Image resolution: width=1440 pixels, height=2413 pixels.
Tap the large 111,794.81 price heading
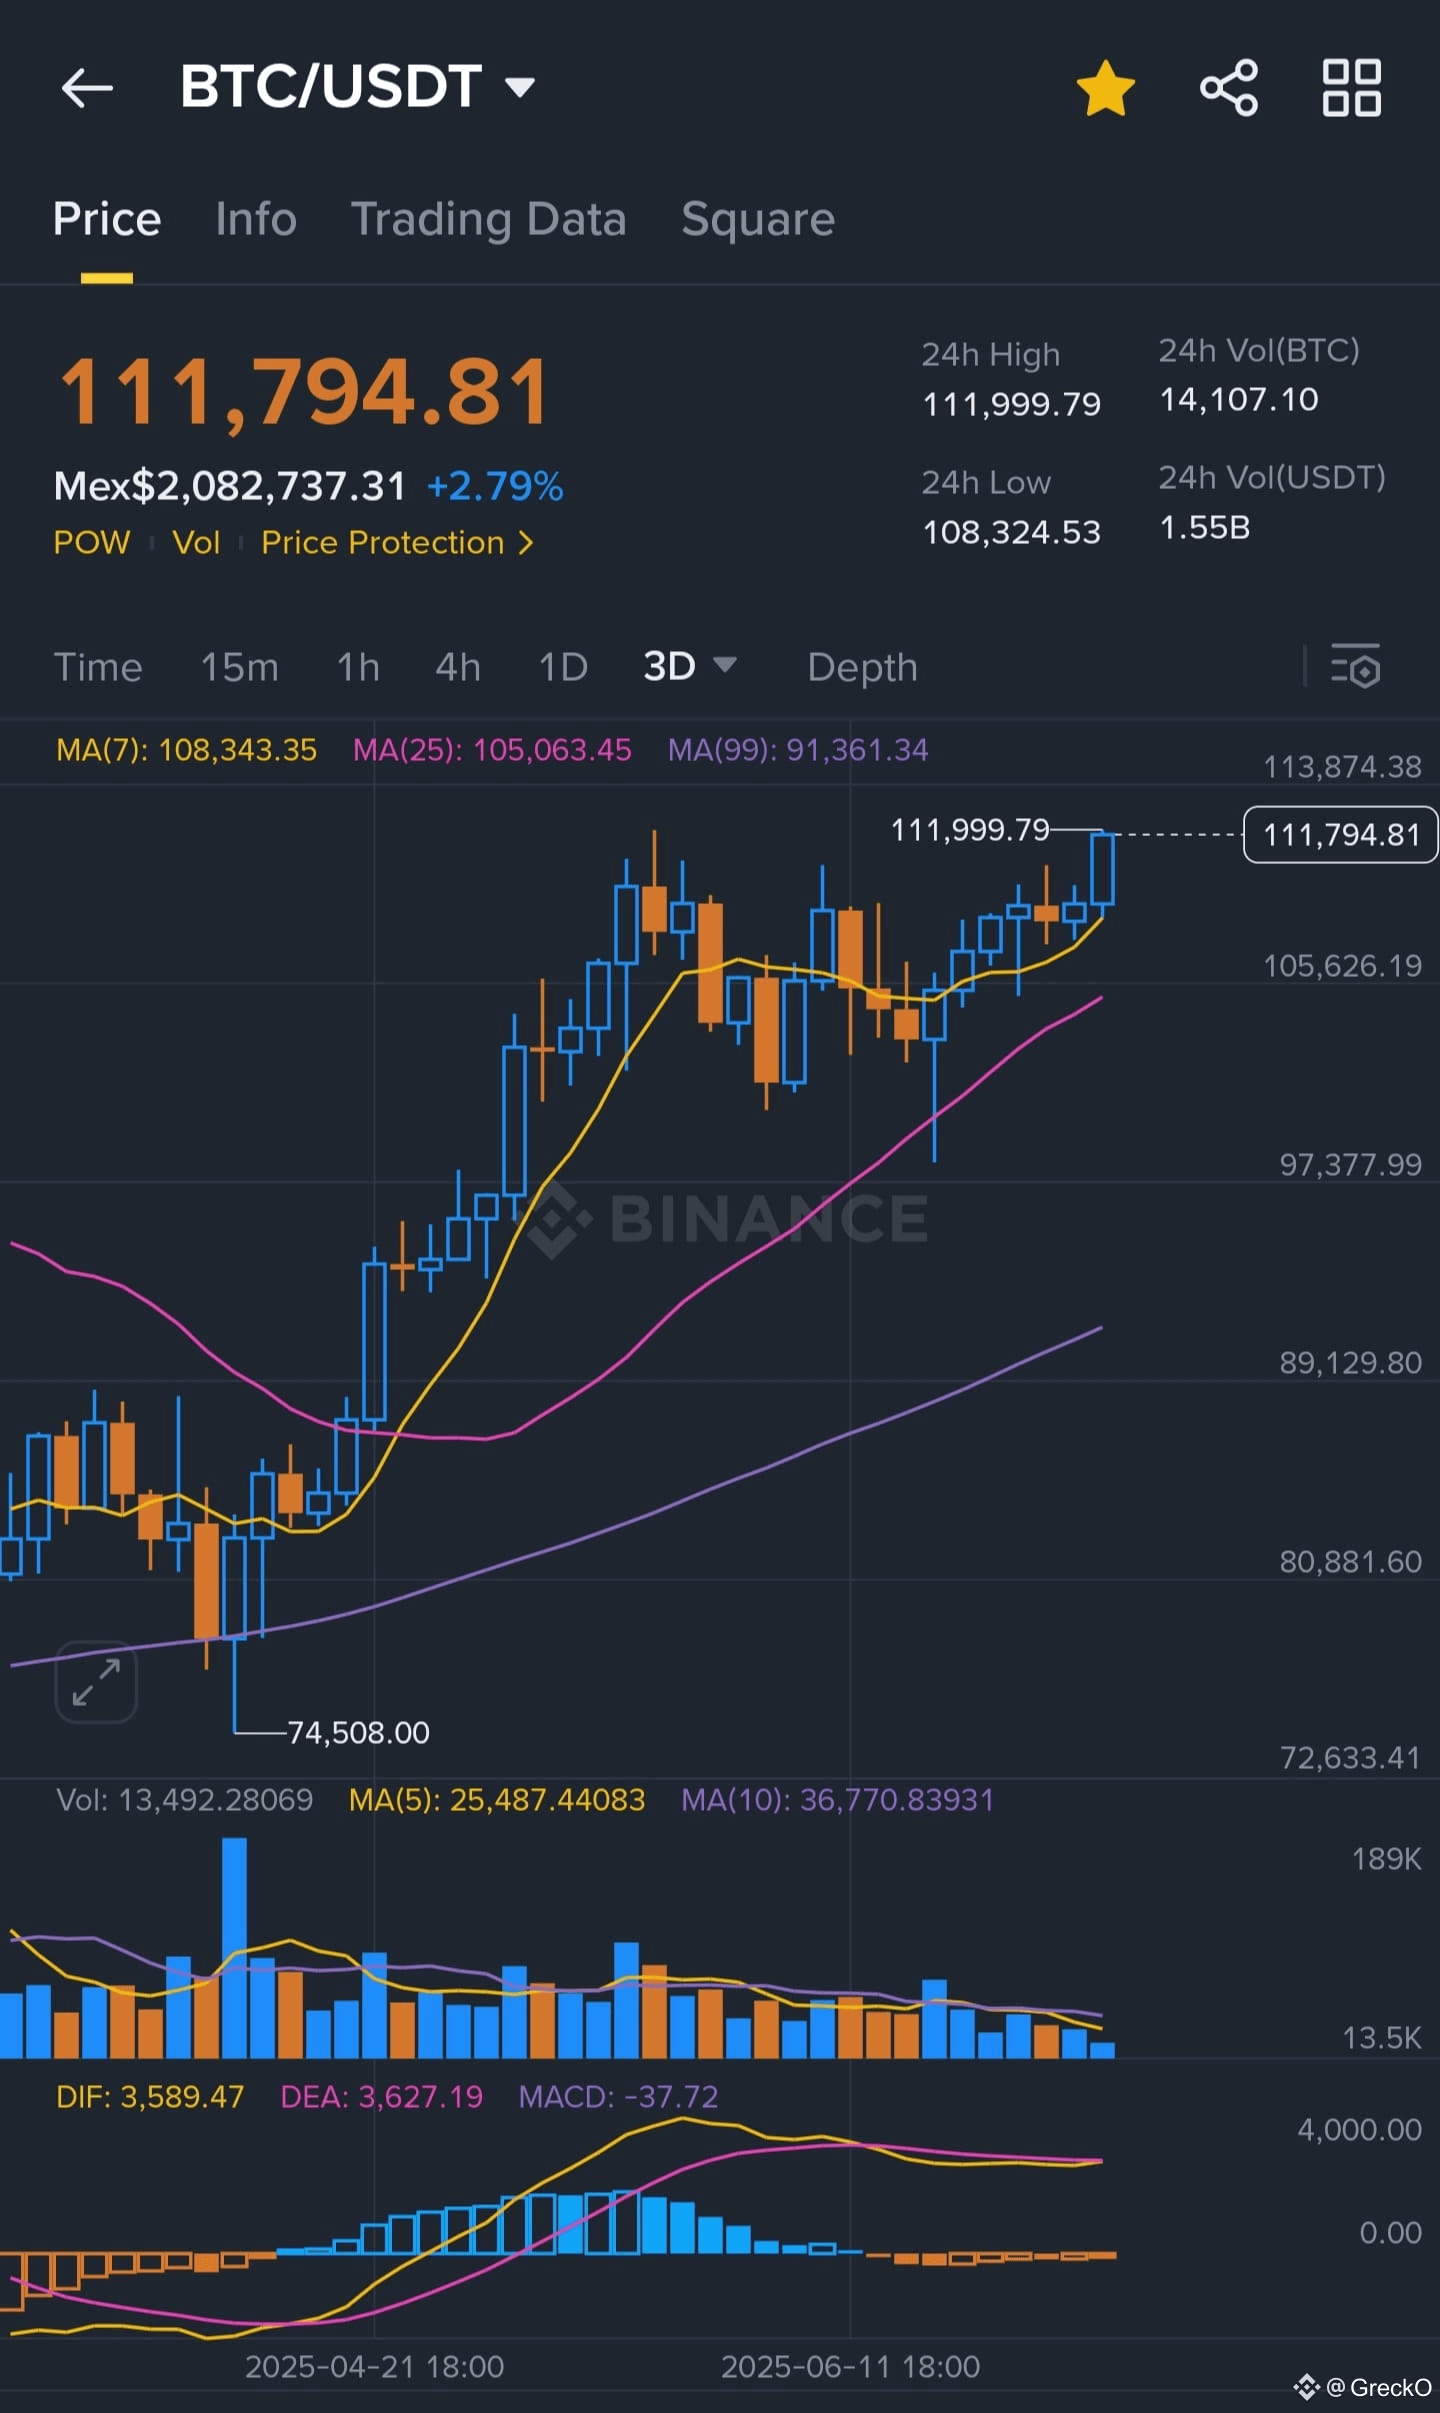coord(304,393)
